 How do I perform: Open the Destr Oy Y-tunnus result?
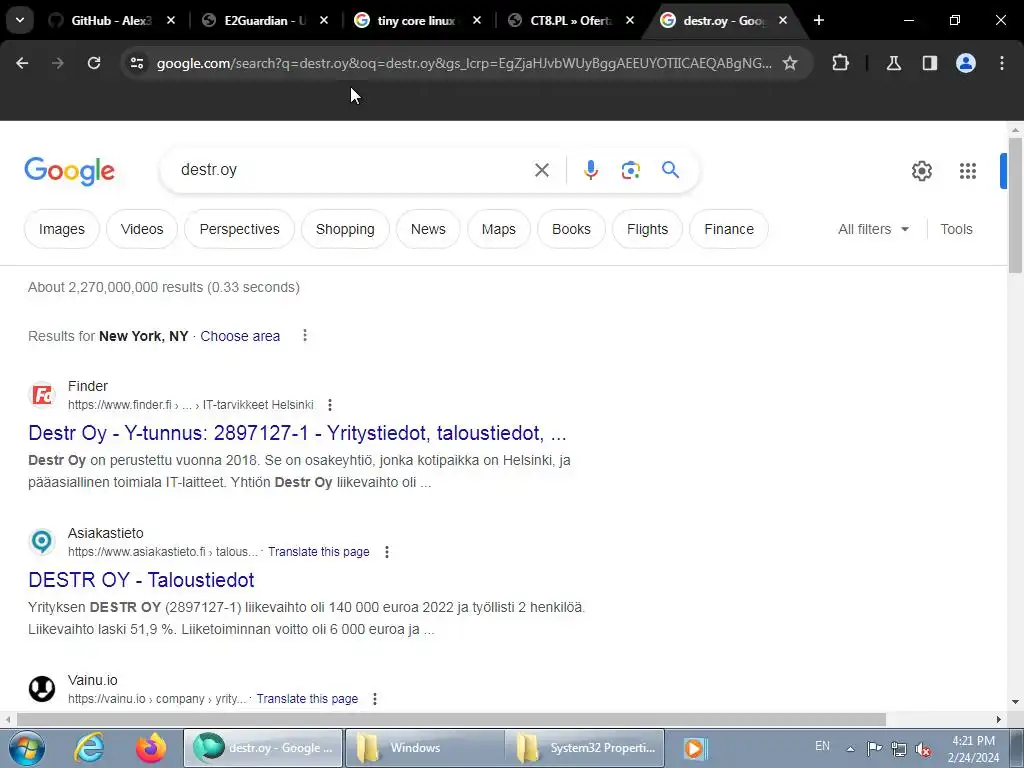coord(297,433)
